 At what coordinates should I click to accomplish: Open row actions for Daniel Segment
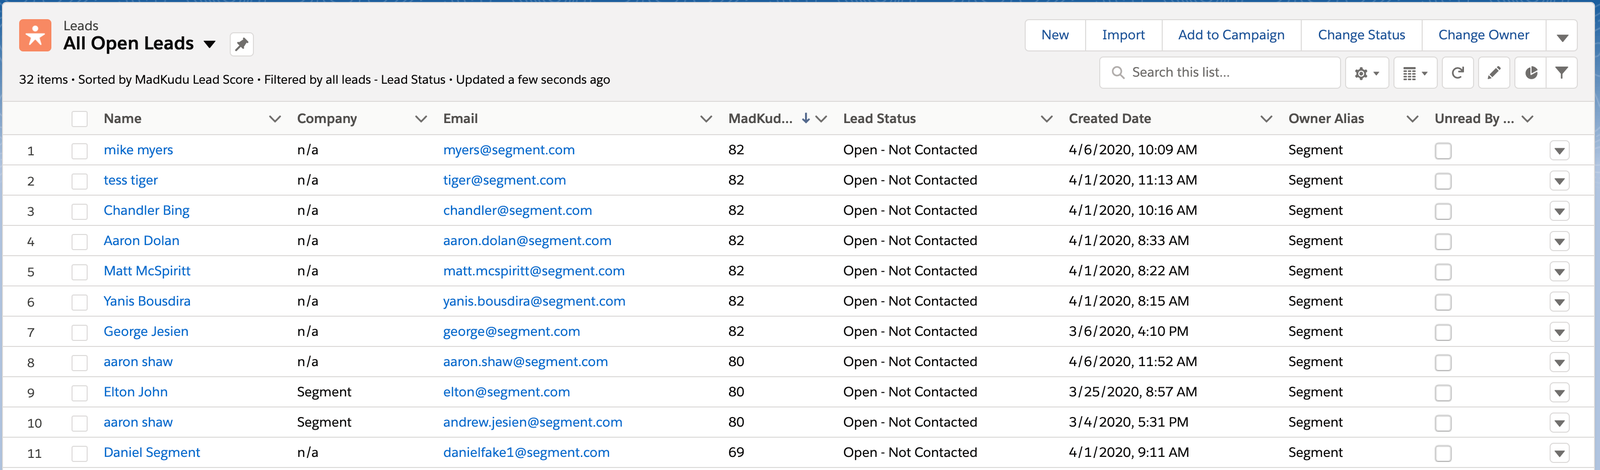tap(1559, 453)
